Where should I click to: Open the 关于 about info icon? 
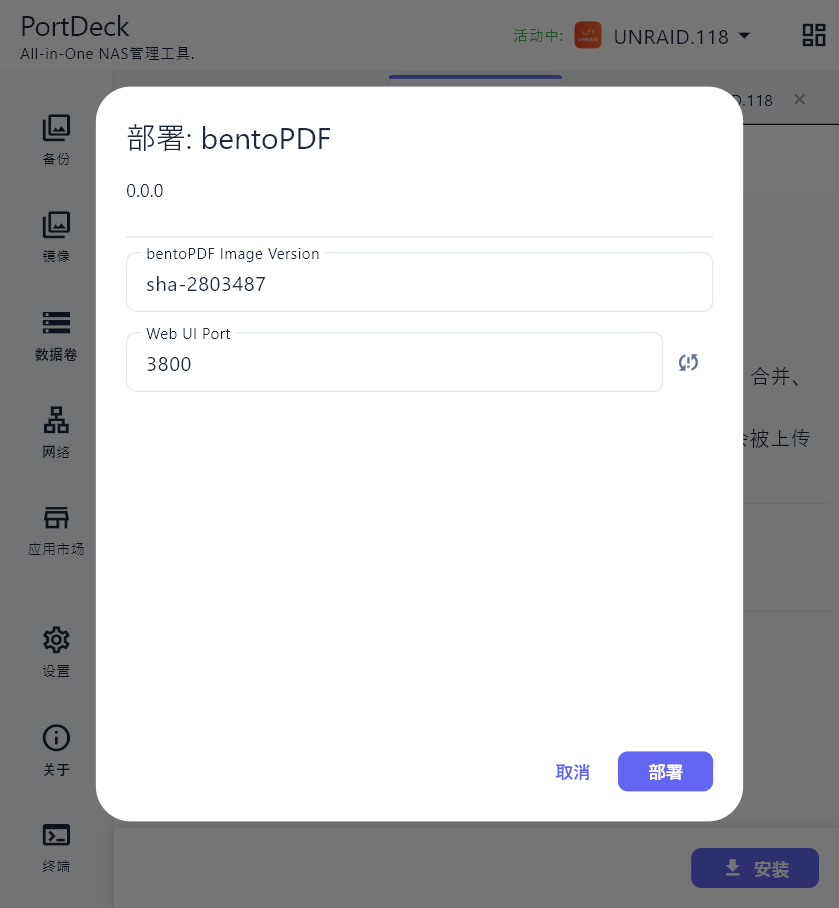pos(56,738)
